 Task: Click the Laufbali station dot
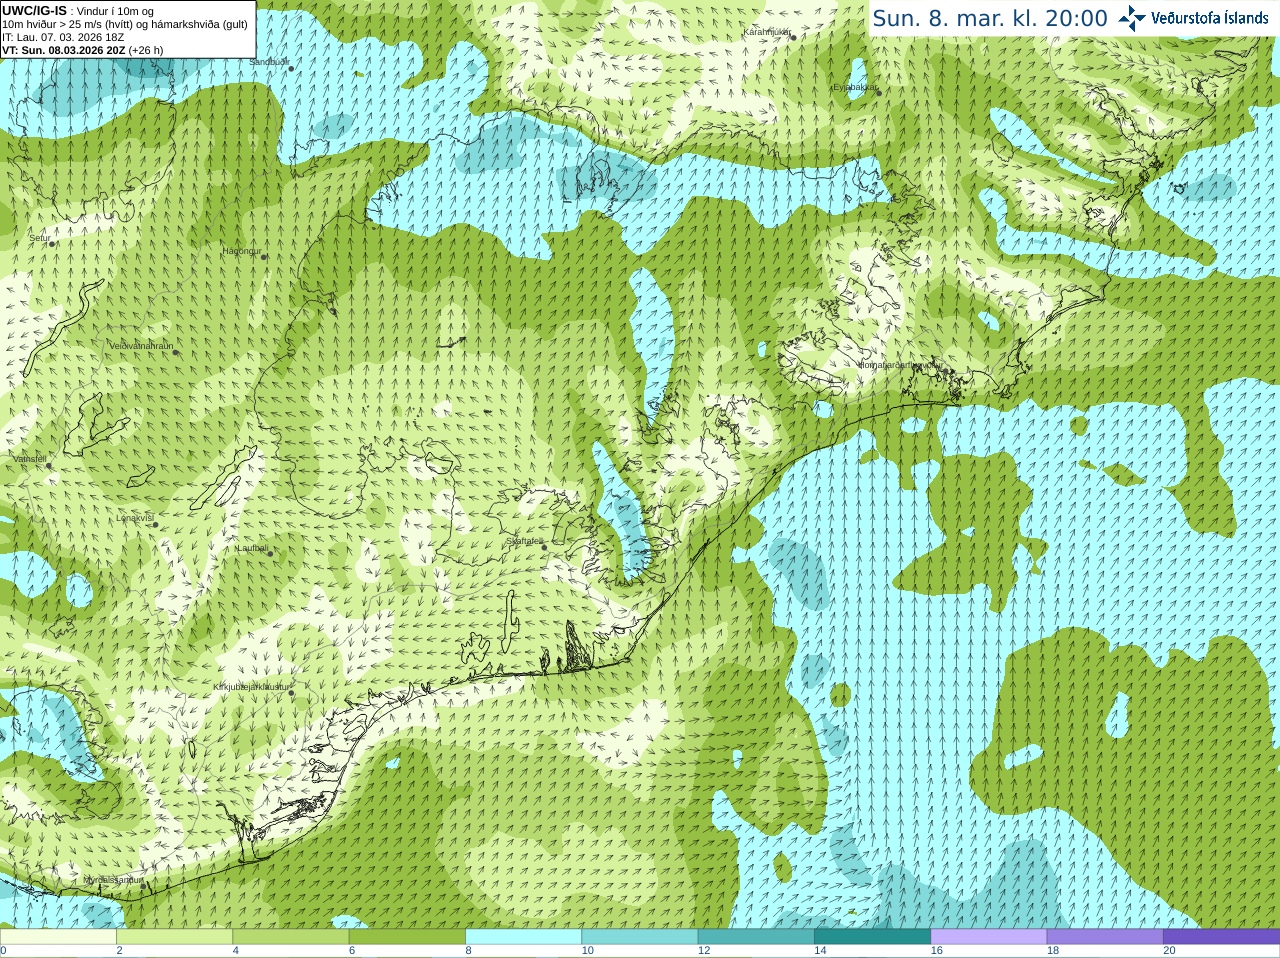pyautogui.click(x=270, y=554)
